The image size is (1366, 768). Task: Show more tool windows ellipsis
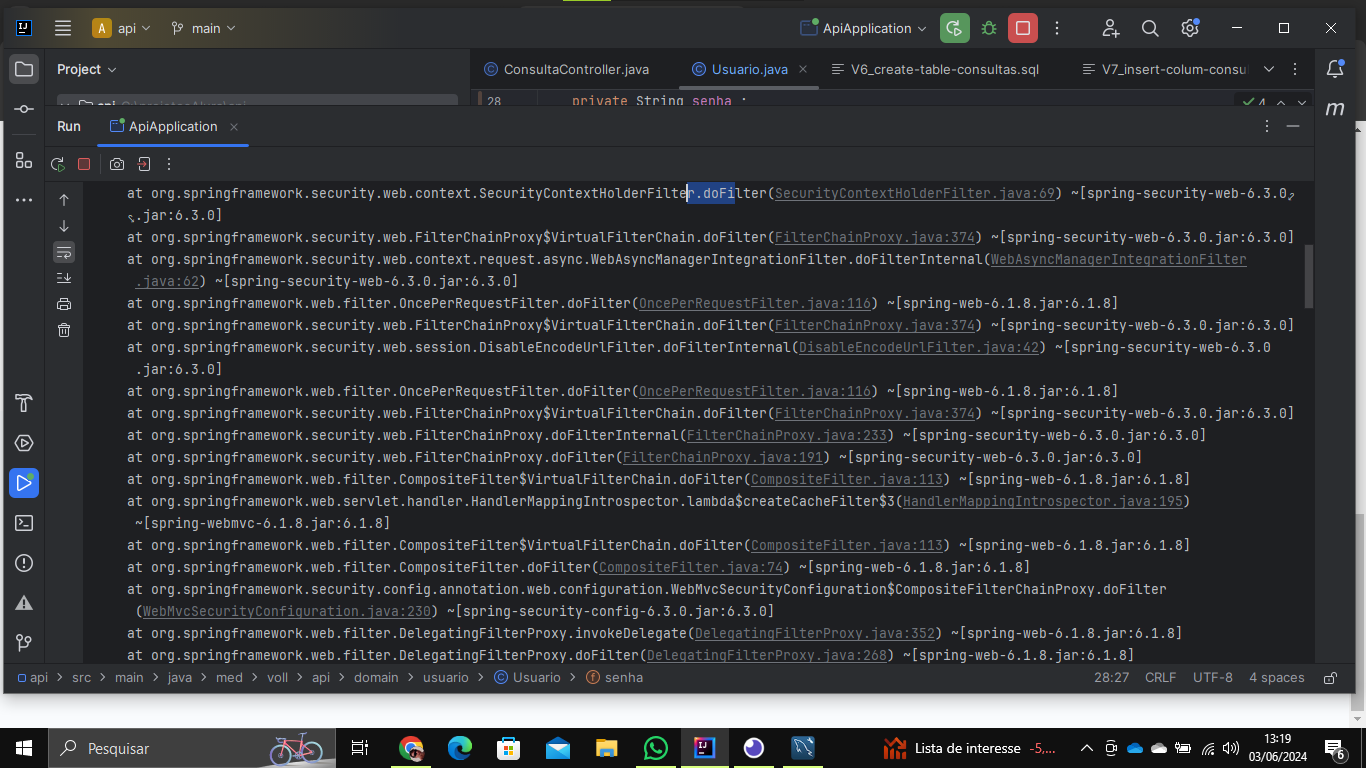(24, 200)
